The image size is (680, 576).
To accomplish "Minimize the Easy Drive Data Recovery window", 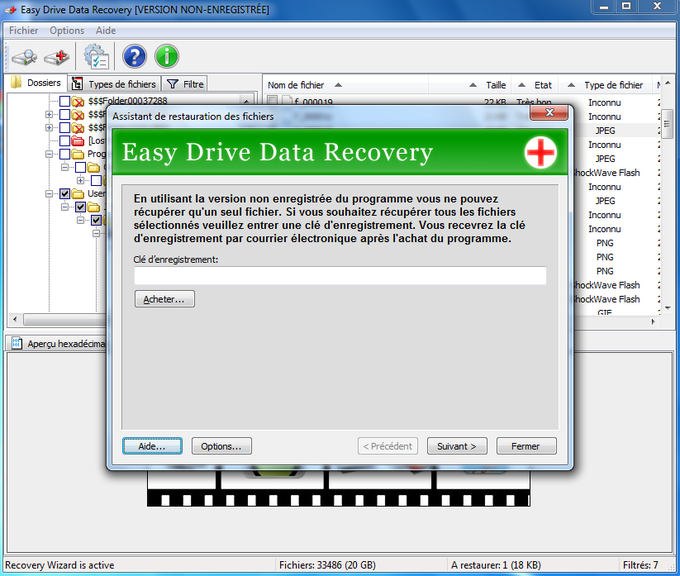I will [x=604, y=7].
